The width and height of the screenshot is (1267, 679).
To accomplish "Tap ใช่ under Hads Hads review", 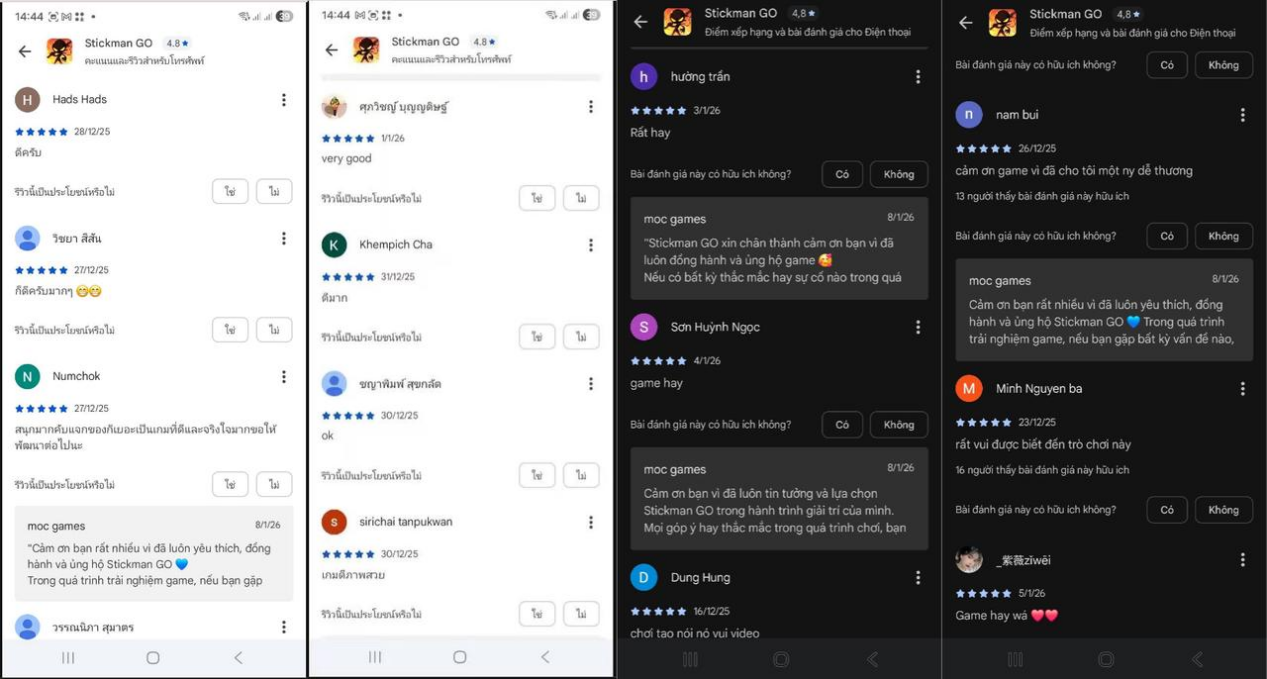I will pos(230,191).
